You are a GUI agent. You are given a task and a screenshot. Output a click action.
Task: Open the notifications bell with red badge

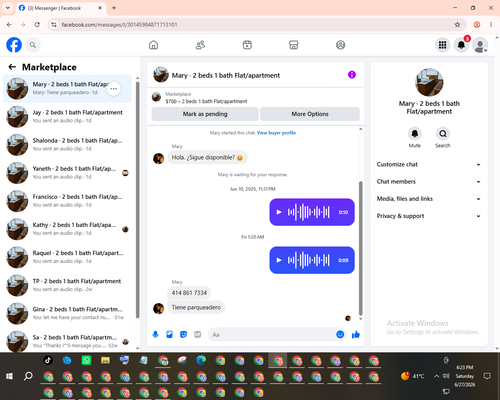tap(461, 45)
